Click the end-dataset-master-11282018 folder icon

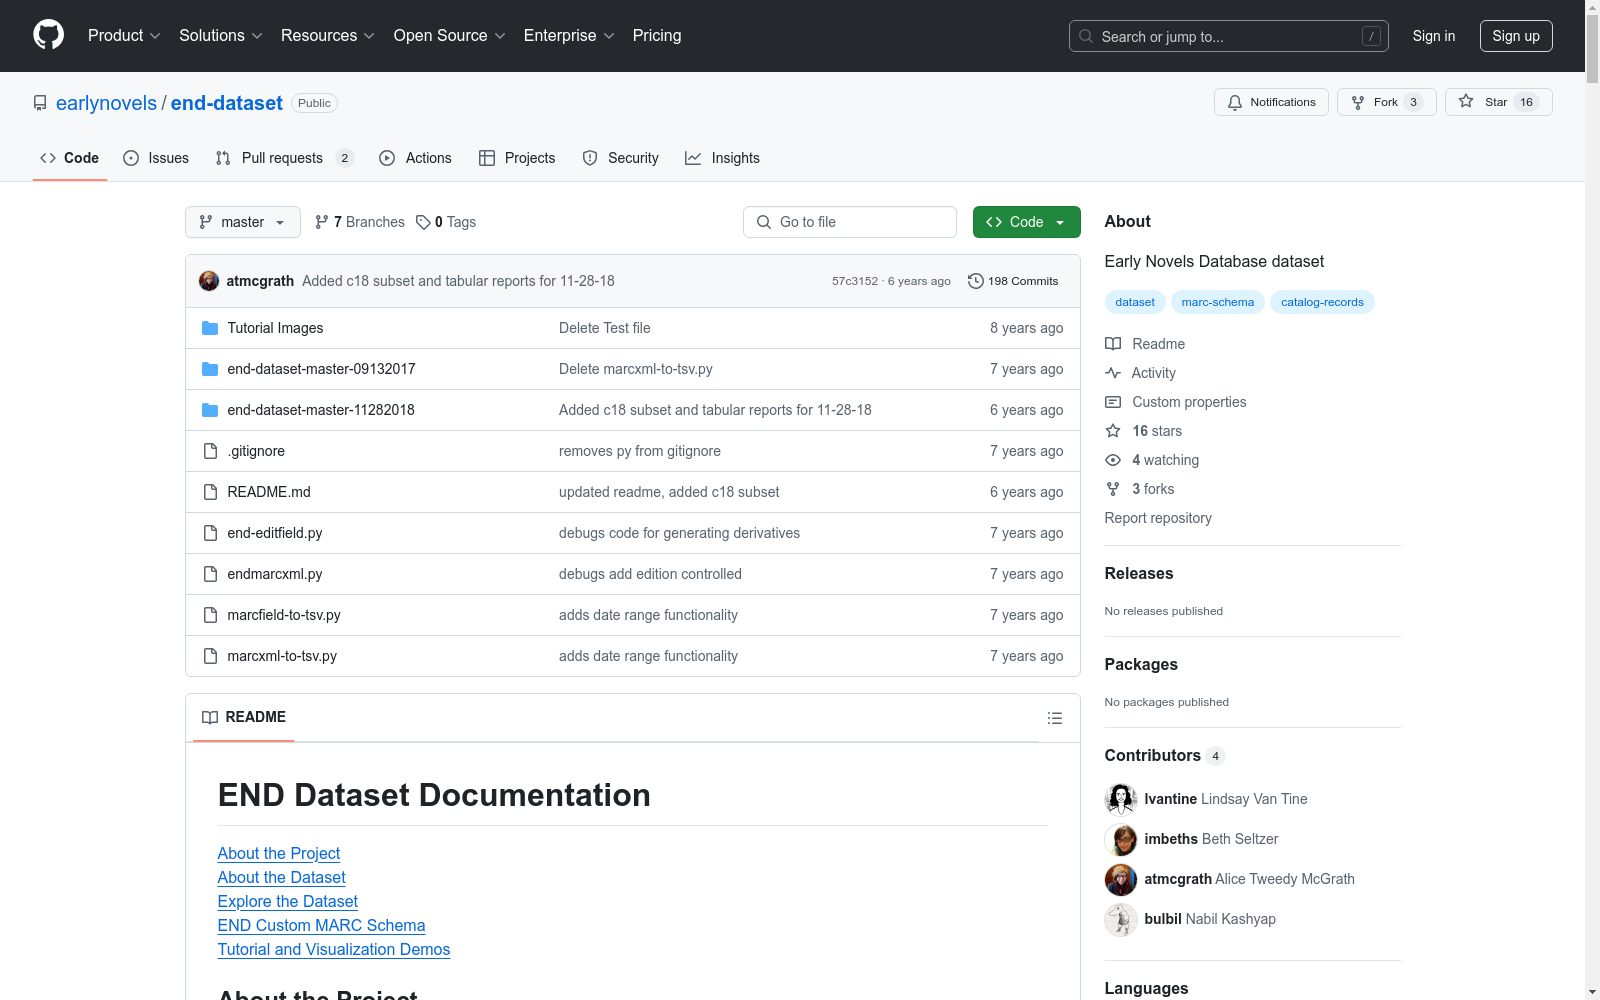pyautogui.click(x=210, y=410)
